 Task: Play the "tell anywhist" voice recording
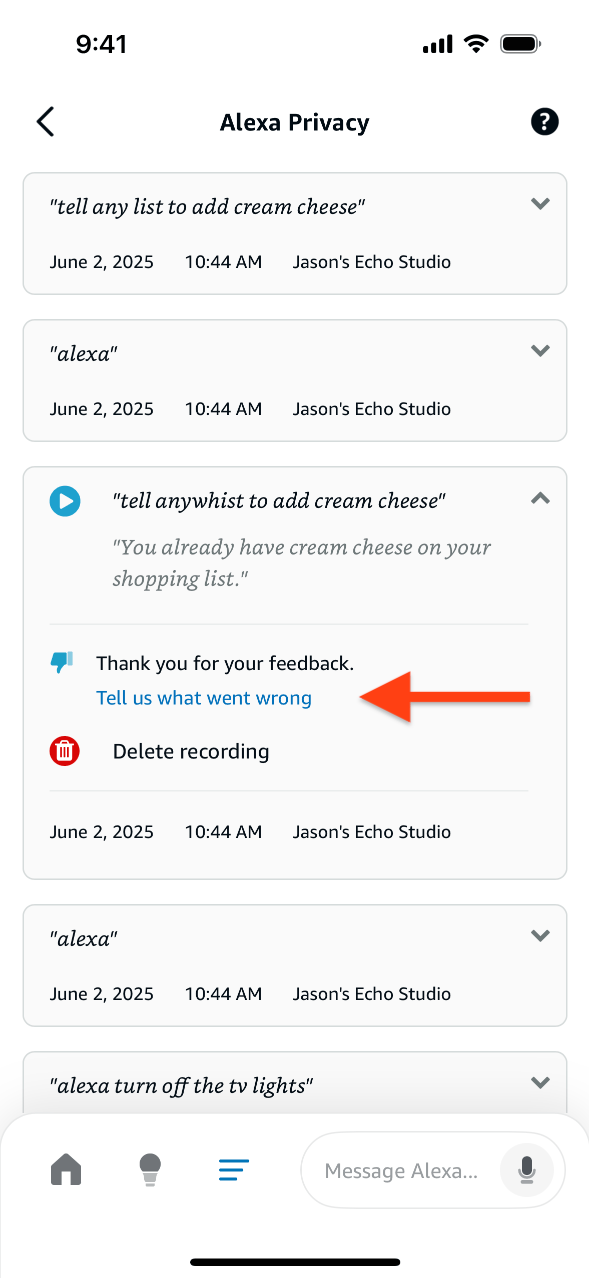pyautogui.click(x=65, y=501)
